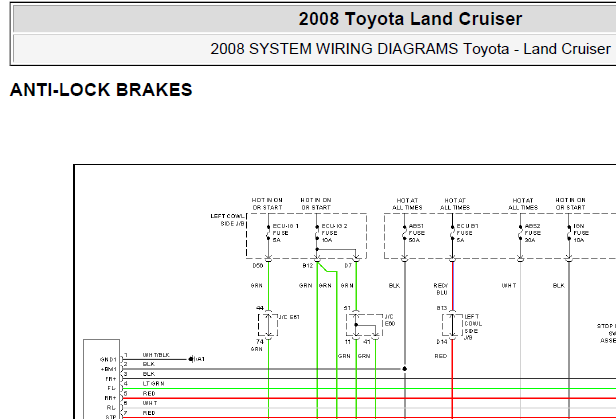
Task: Click 'GRN' wire label below D58
Action: pos(257,285)
